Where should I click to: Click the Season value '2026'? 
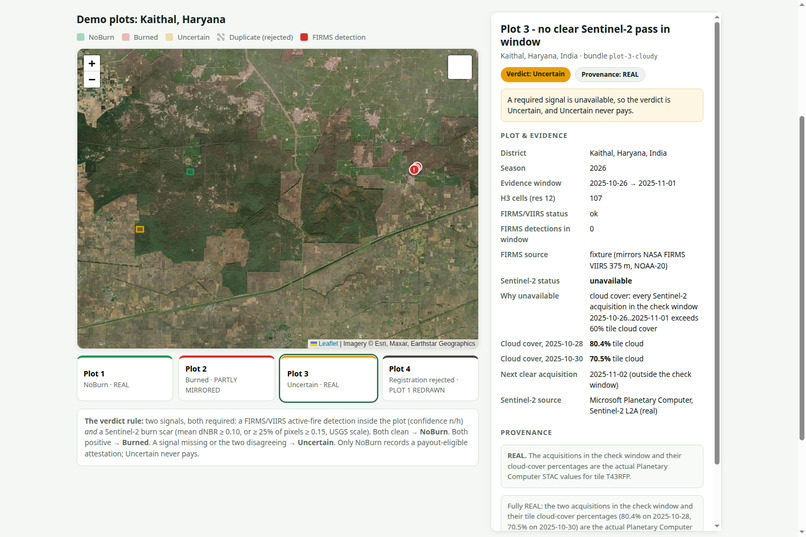pos(598,168)
